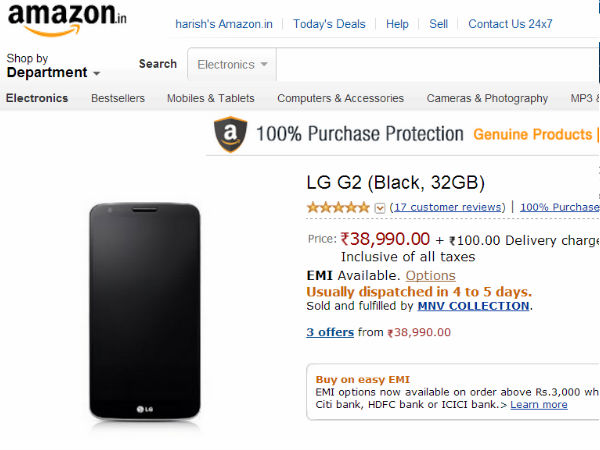Click the Sell link
600x450 pixels.
(x=439, y=24)
